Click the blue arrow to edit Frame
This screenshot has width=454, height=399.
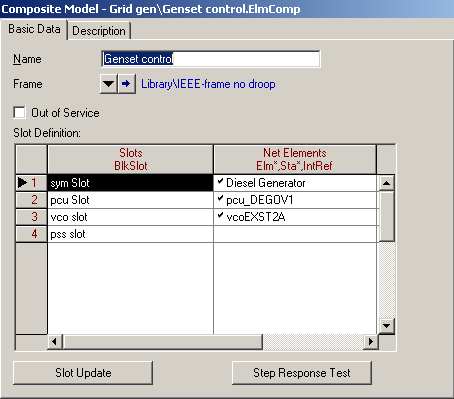coord(126,84)
